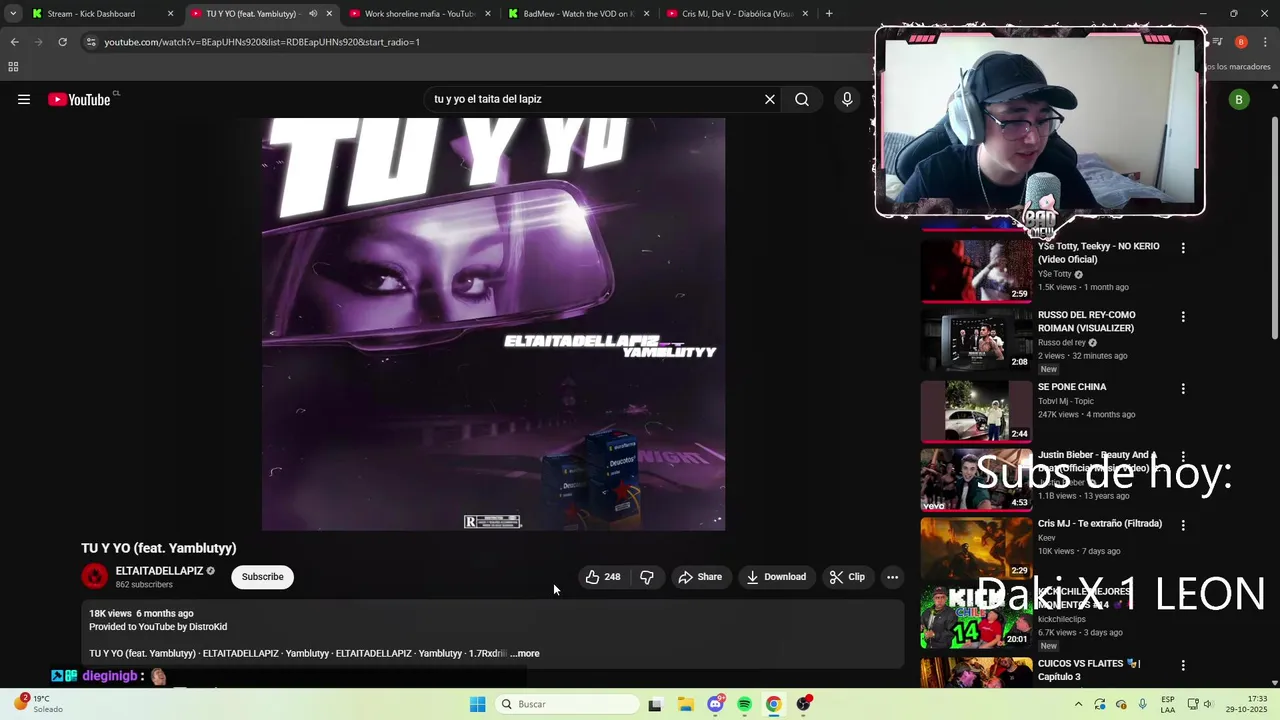Open the clock showing 17:33
This screenshot has width=1280, height=720.
point(1246,704)
